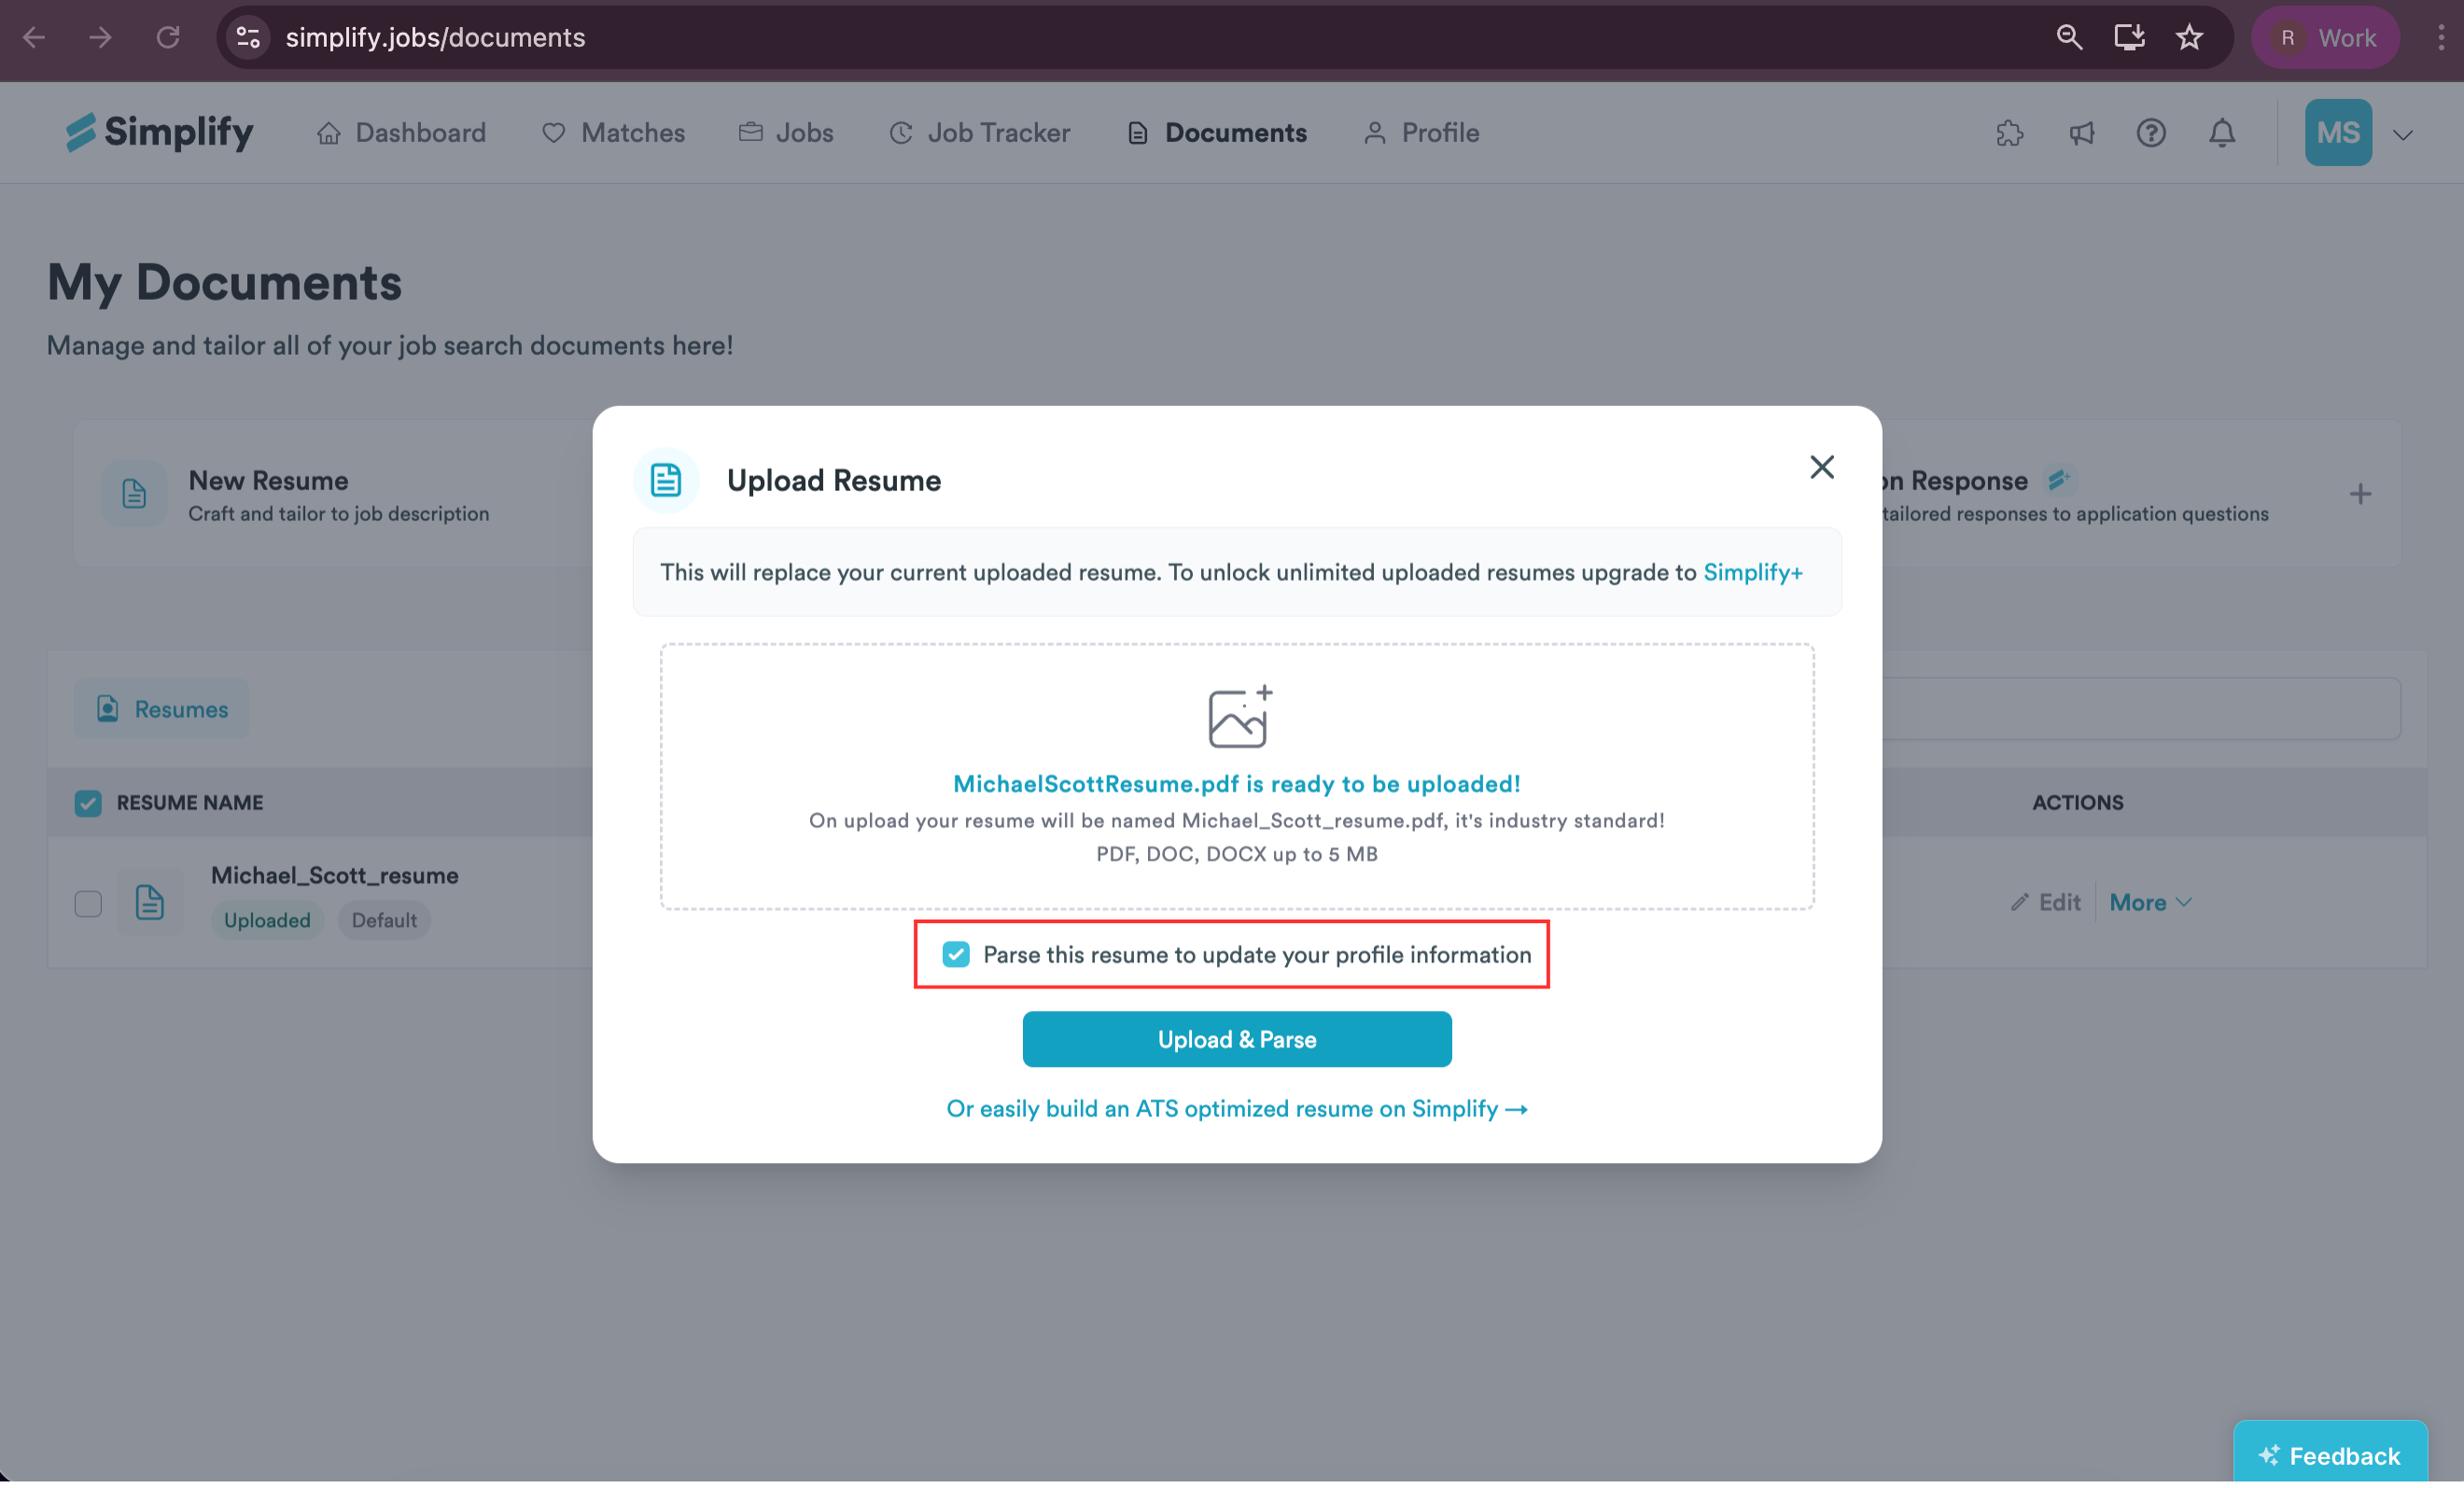Image resolution: width=2464 pixels, height=1488 pixels.
Task: Open the Work browser profile button
Action: coord(2325,37)
